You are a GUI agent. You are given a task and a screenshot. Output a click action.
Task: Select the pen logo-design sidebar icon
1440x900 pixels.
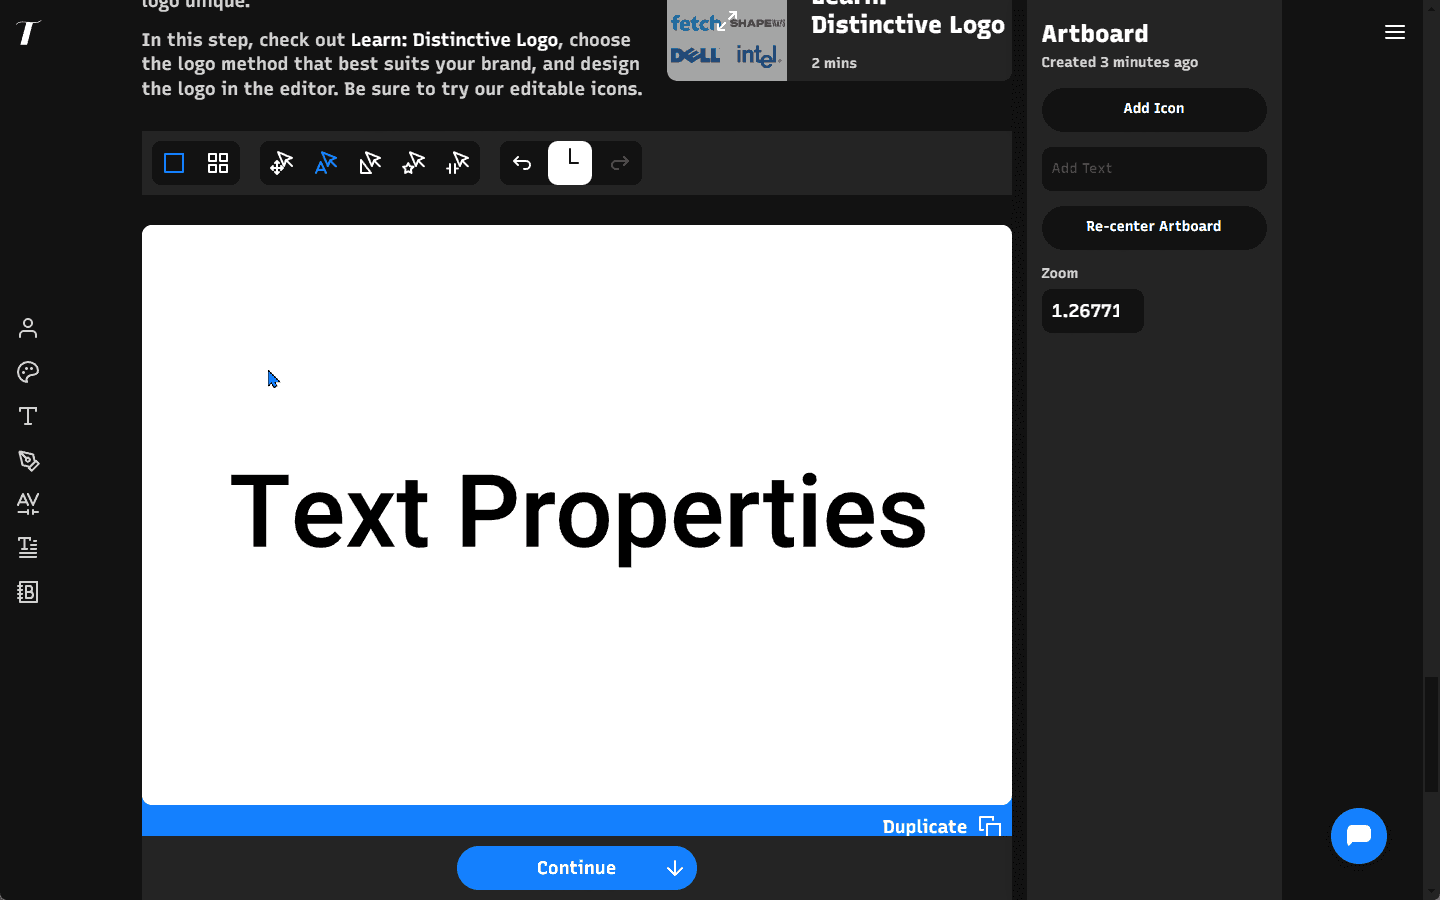[x=27, y=460]
